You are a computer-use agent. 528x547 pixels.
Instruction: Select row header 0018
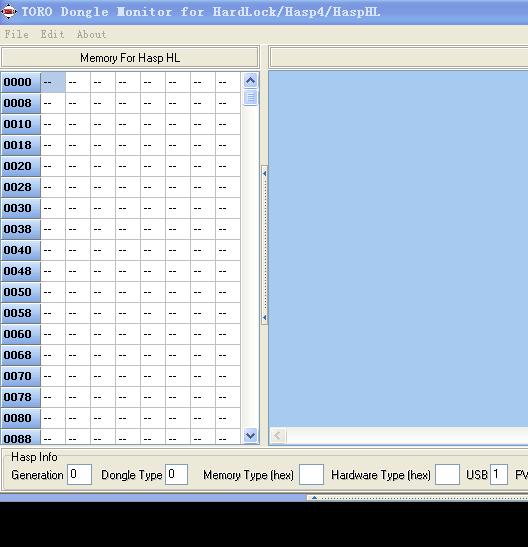pyautogui.click(x=21, y=145)
